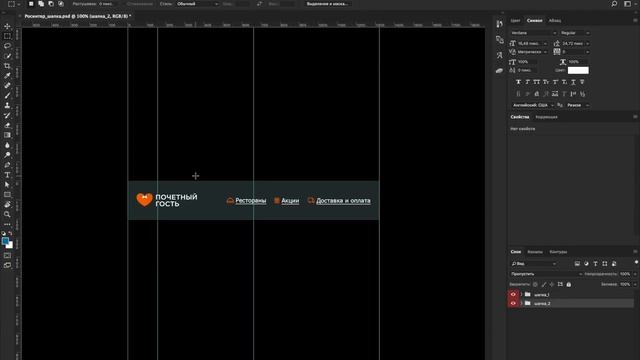Toggle Lock All for the layer

coord(569,284)
